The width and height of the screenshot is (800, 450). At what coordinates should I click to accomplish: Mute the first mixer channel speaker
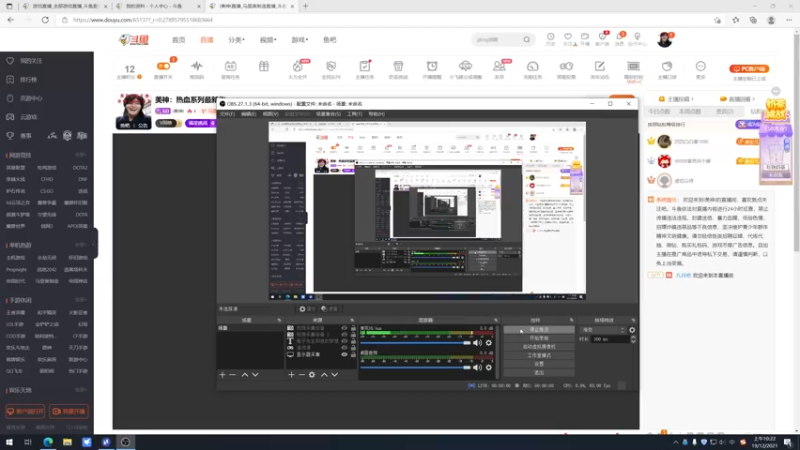point(478,343)
